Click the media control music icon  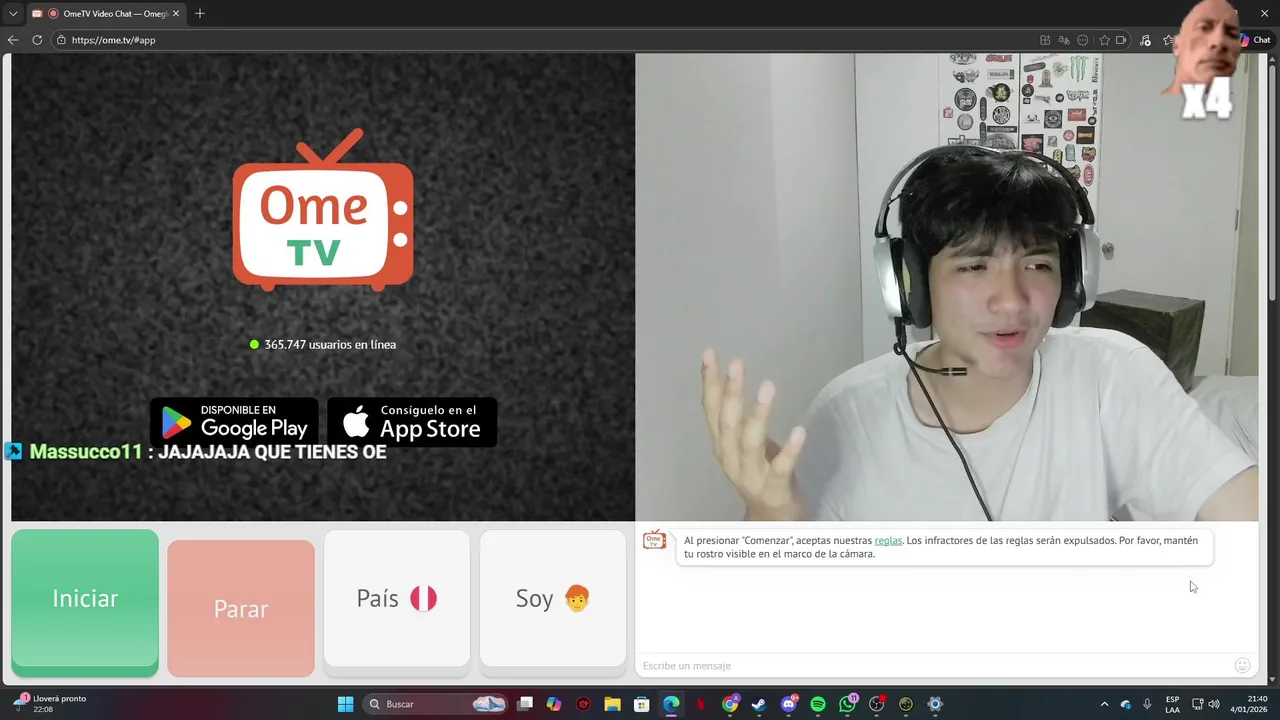point(1145,40)
